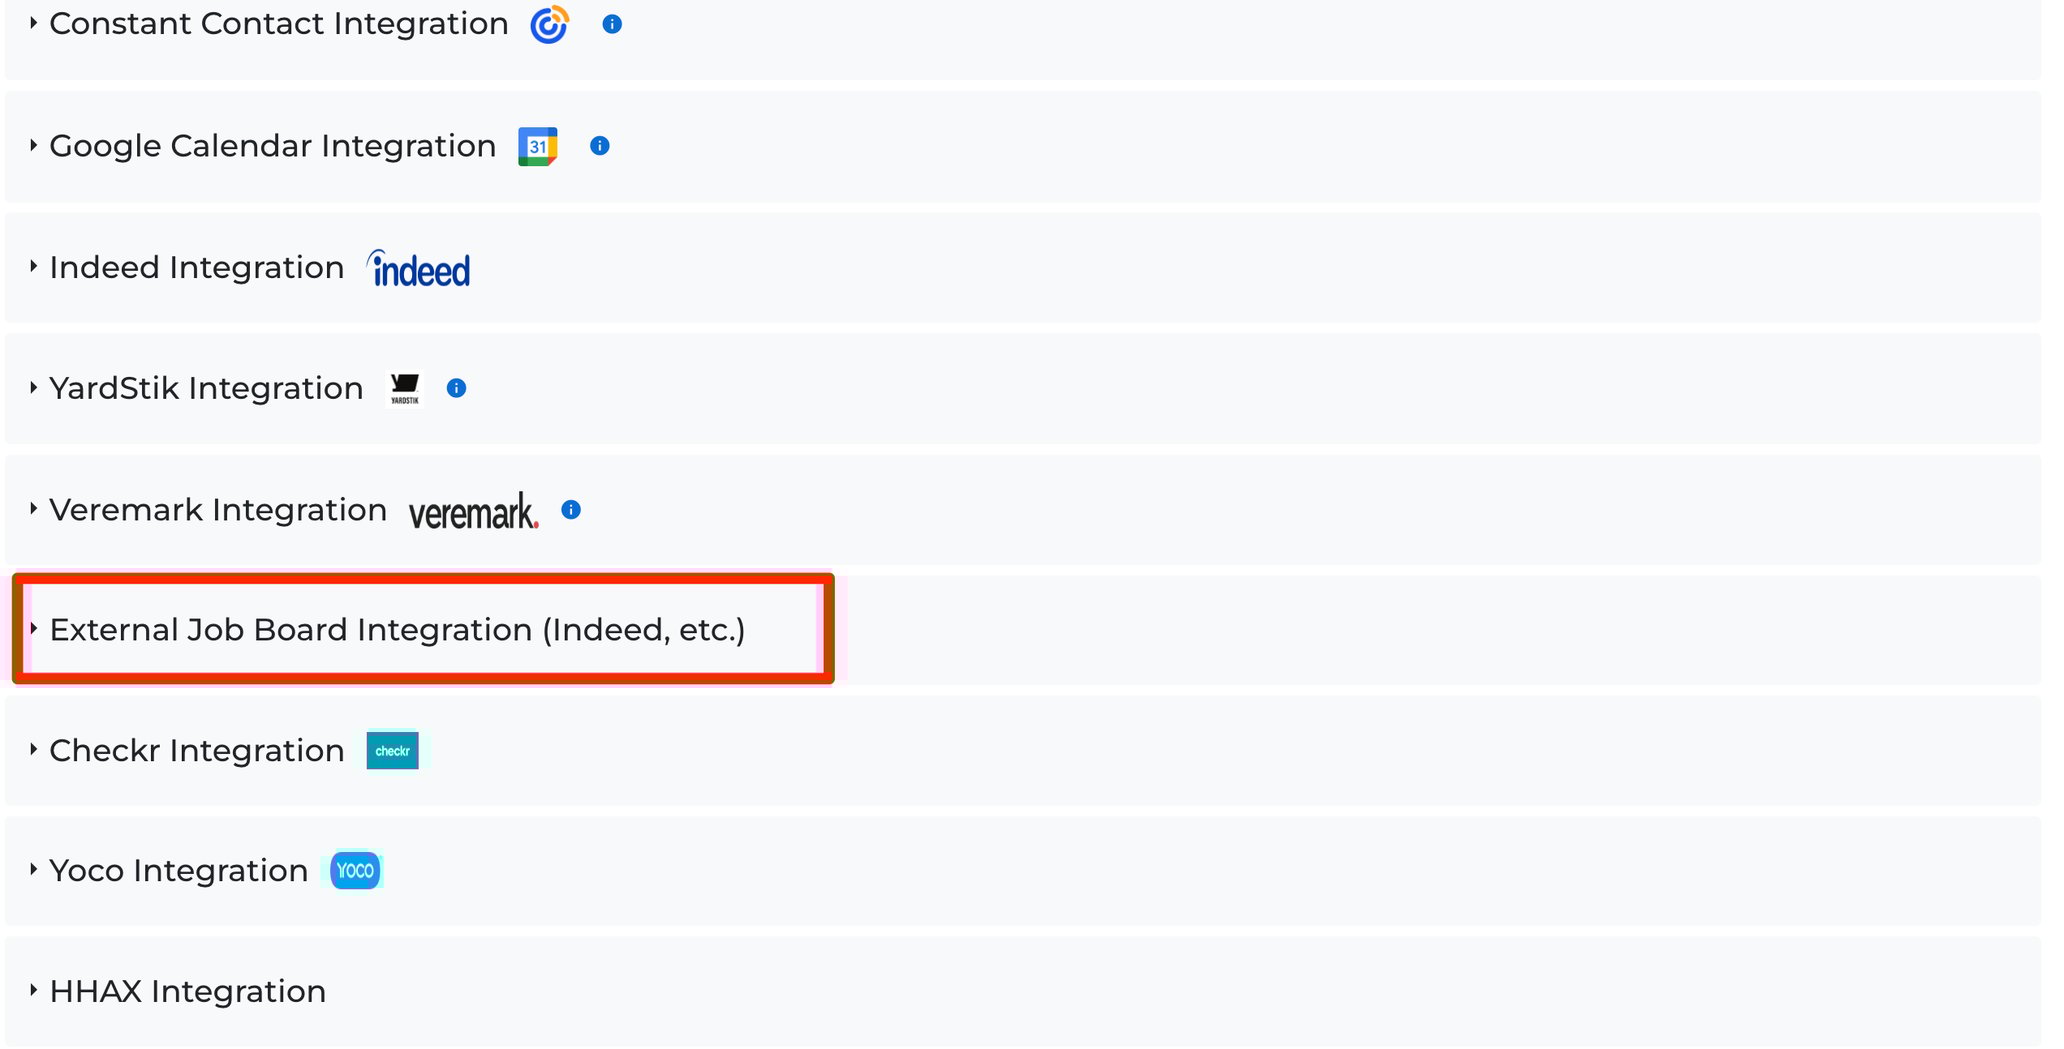
Task: Click the YardStik logo icon
Action: click(x=405, y=389)
